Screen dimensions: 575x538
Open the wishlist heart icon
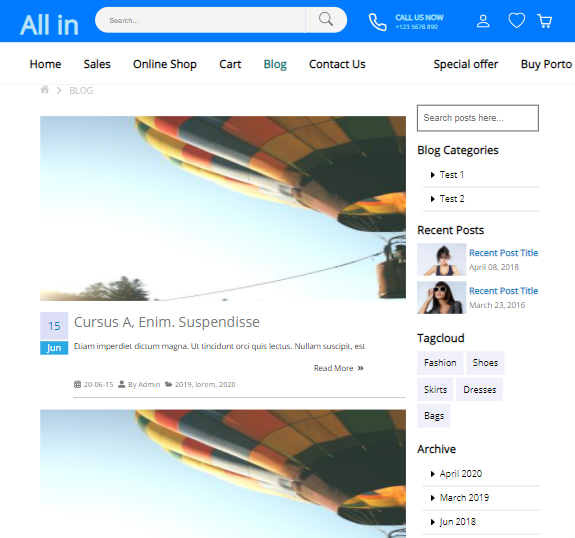pyautogui.click(x=516, y=21)
